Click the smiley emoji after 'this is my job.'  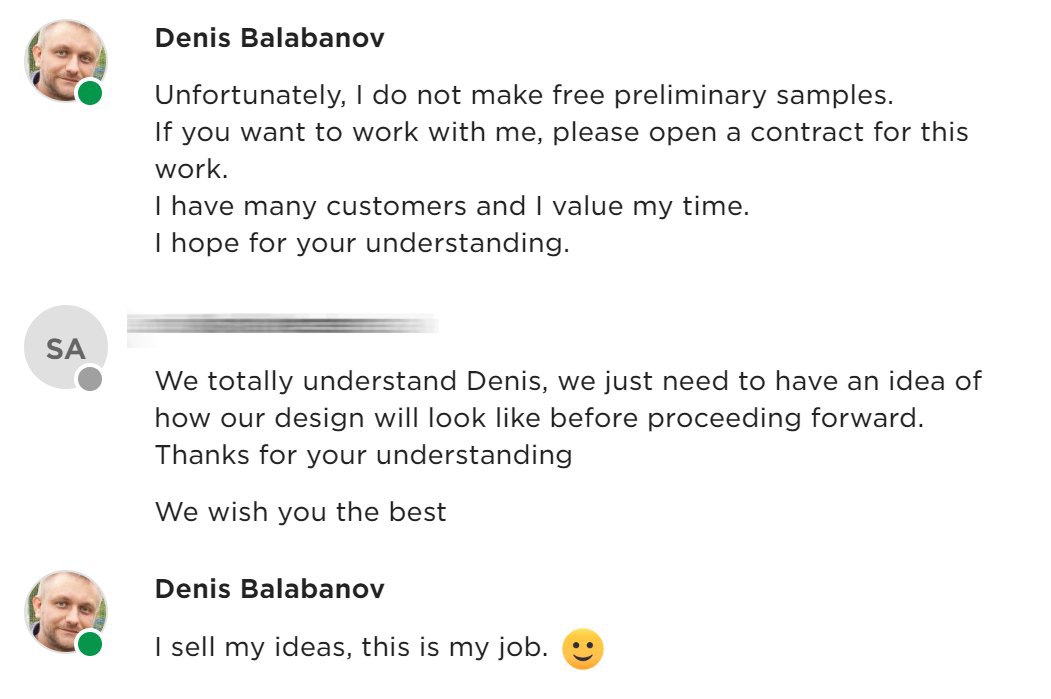coord(582,649)
